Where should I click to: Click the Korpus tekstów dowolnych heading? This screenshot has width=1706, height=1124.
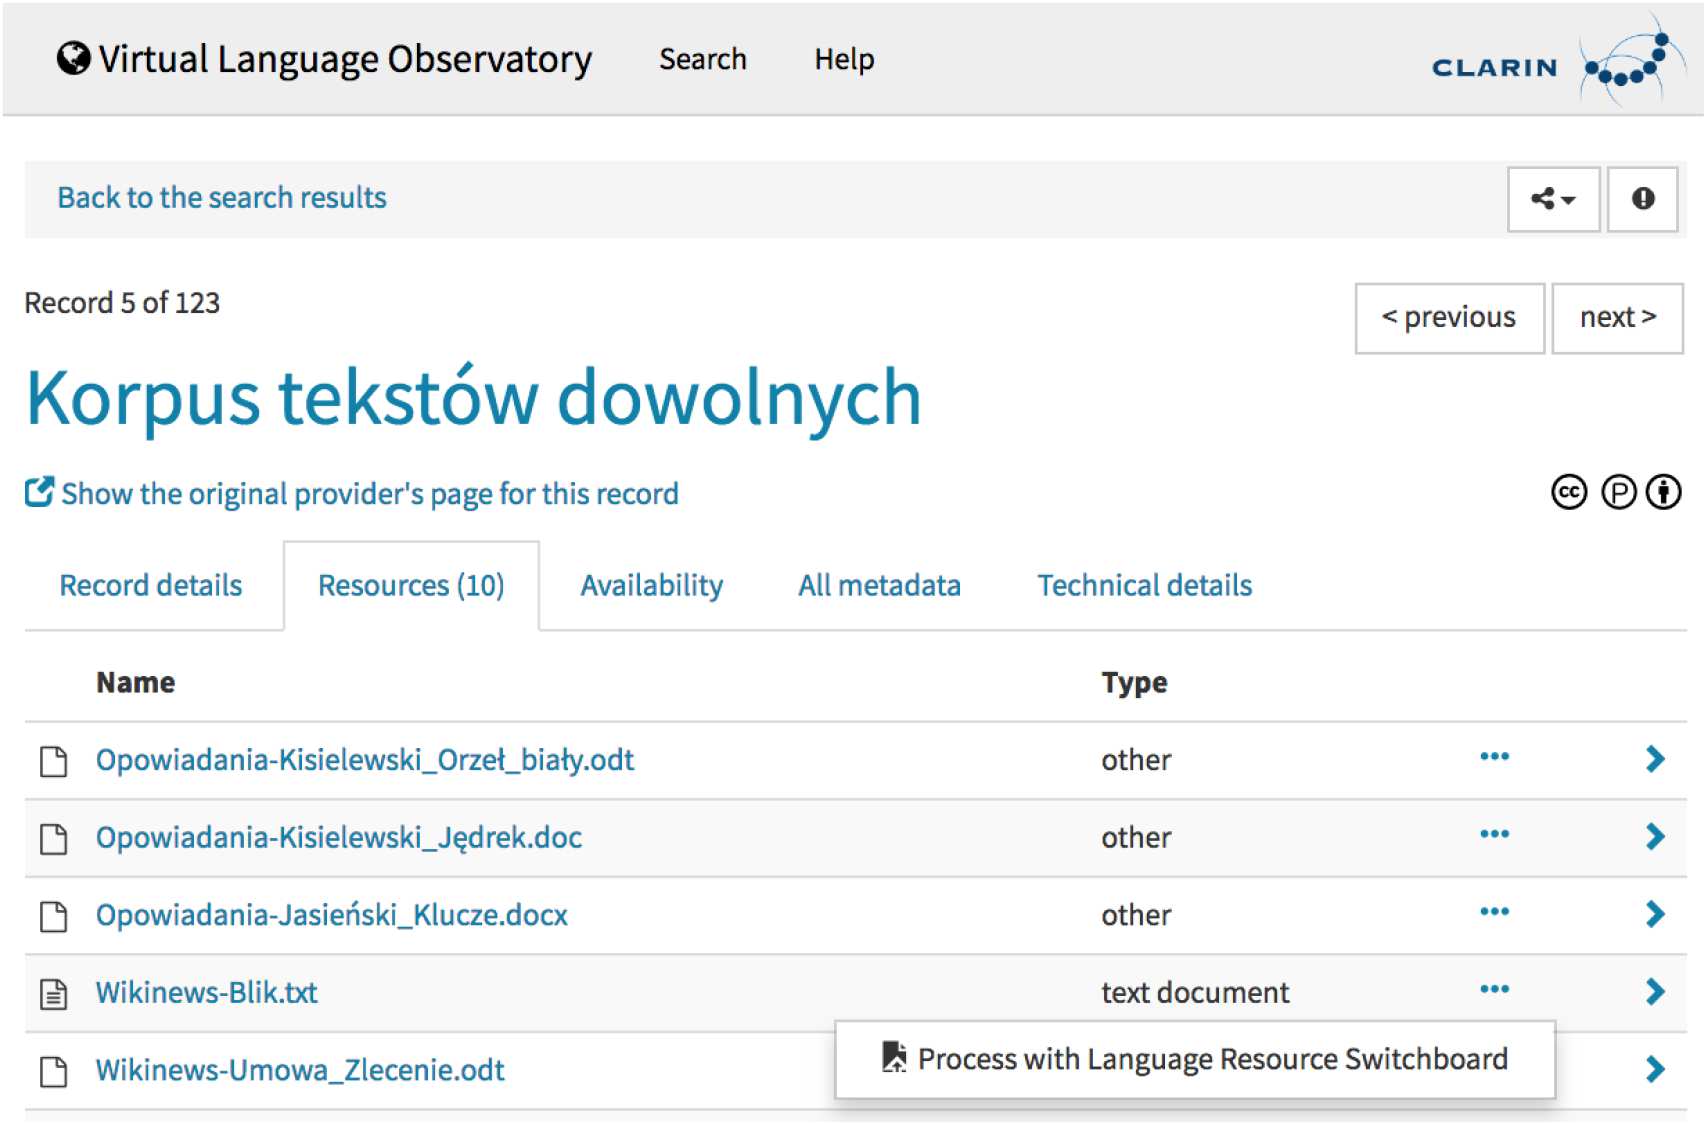pos(473,398)
